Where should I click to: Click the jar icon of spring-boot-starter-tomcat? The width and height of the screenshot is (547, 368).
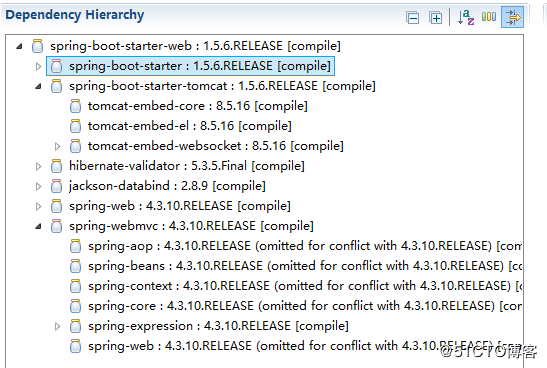56,86
